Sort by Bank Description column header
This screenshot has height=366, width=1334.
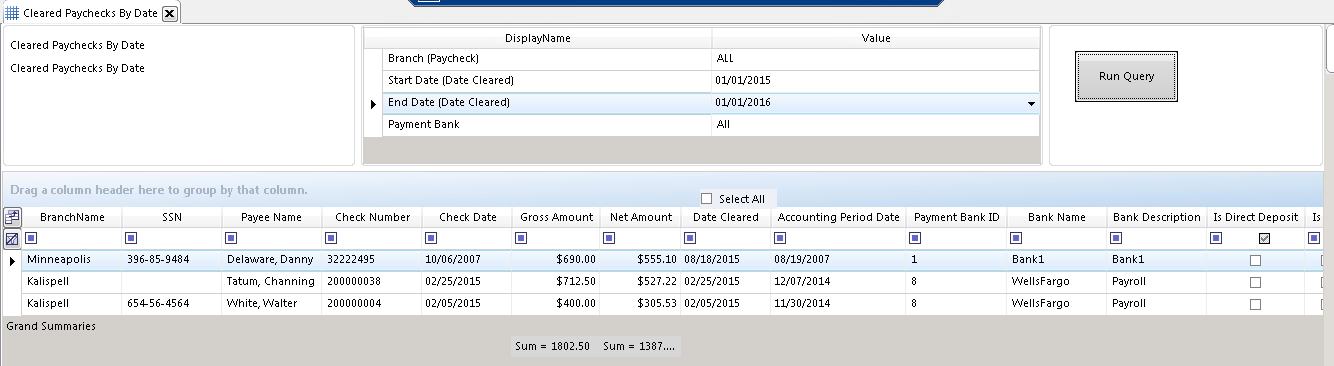(x=1156, y=217)
